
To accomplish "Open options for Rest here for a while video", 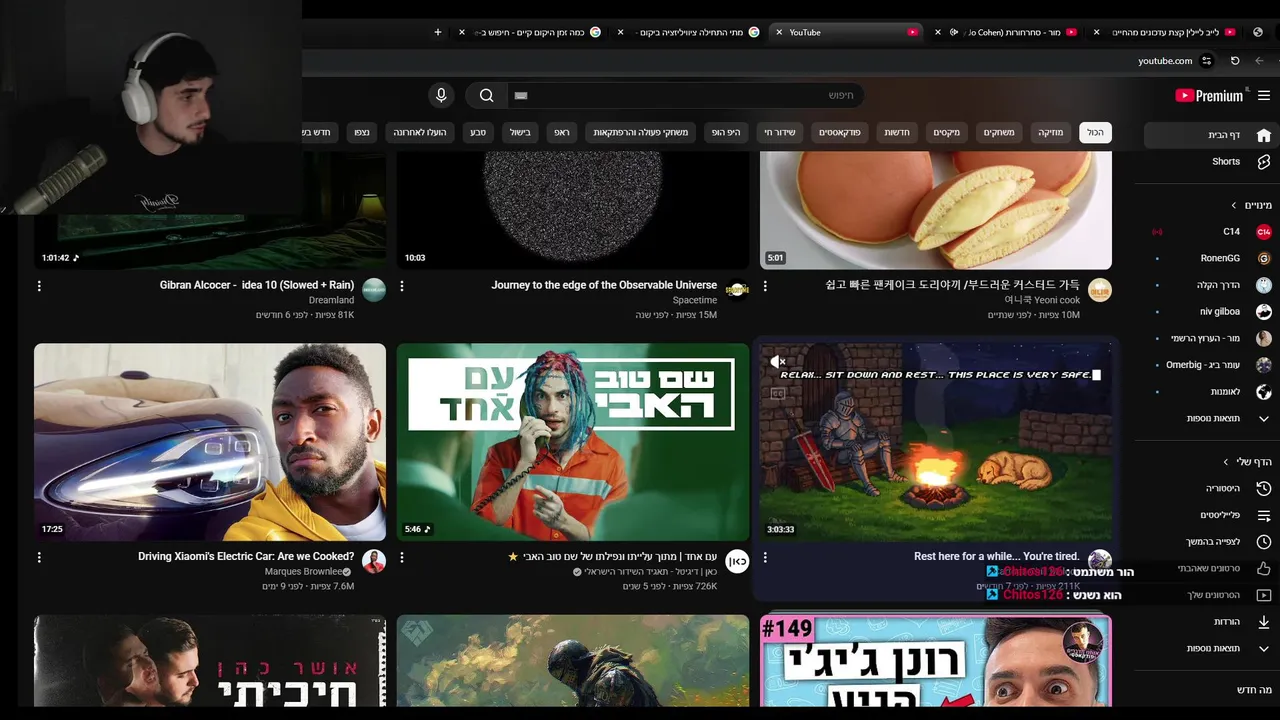I will tap(765, 557).
